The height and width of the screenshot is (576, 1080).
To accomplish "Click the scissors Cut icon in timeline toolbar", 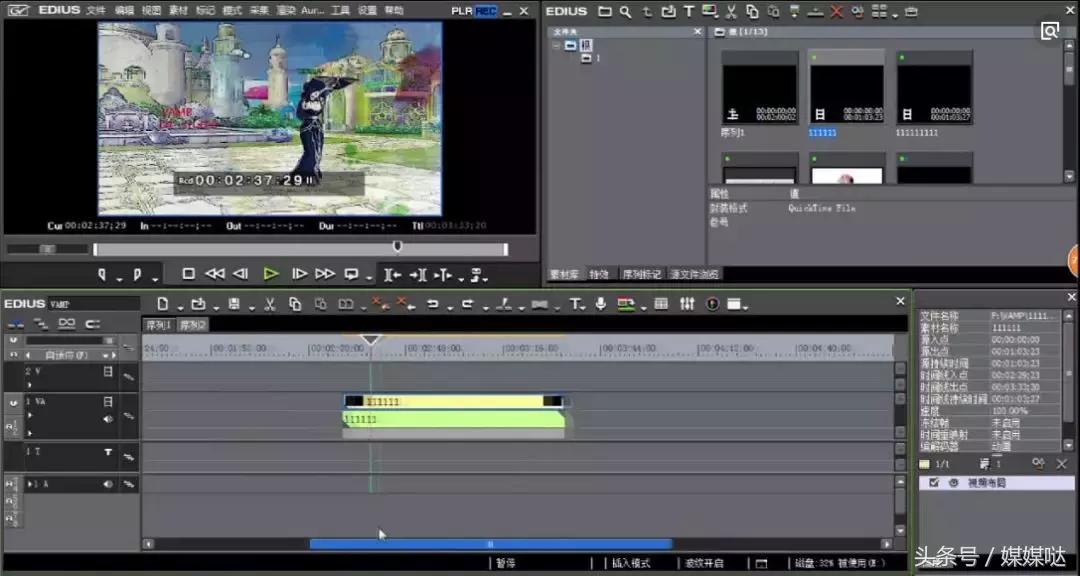I will (x=270, y=304).
